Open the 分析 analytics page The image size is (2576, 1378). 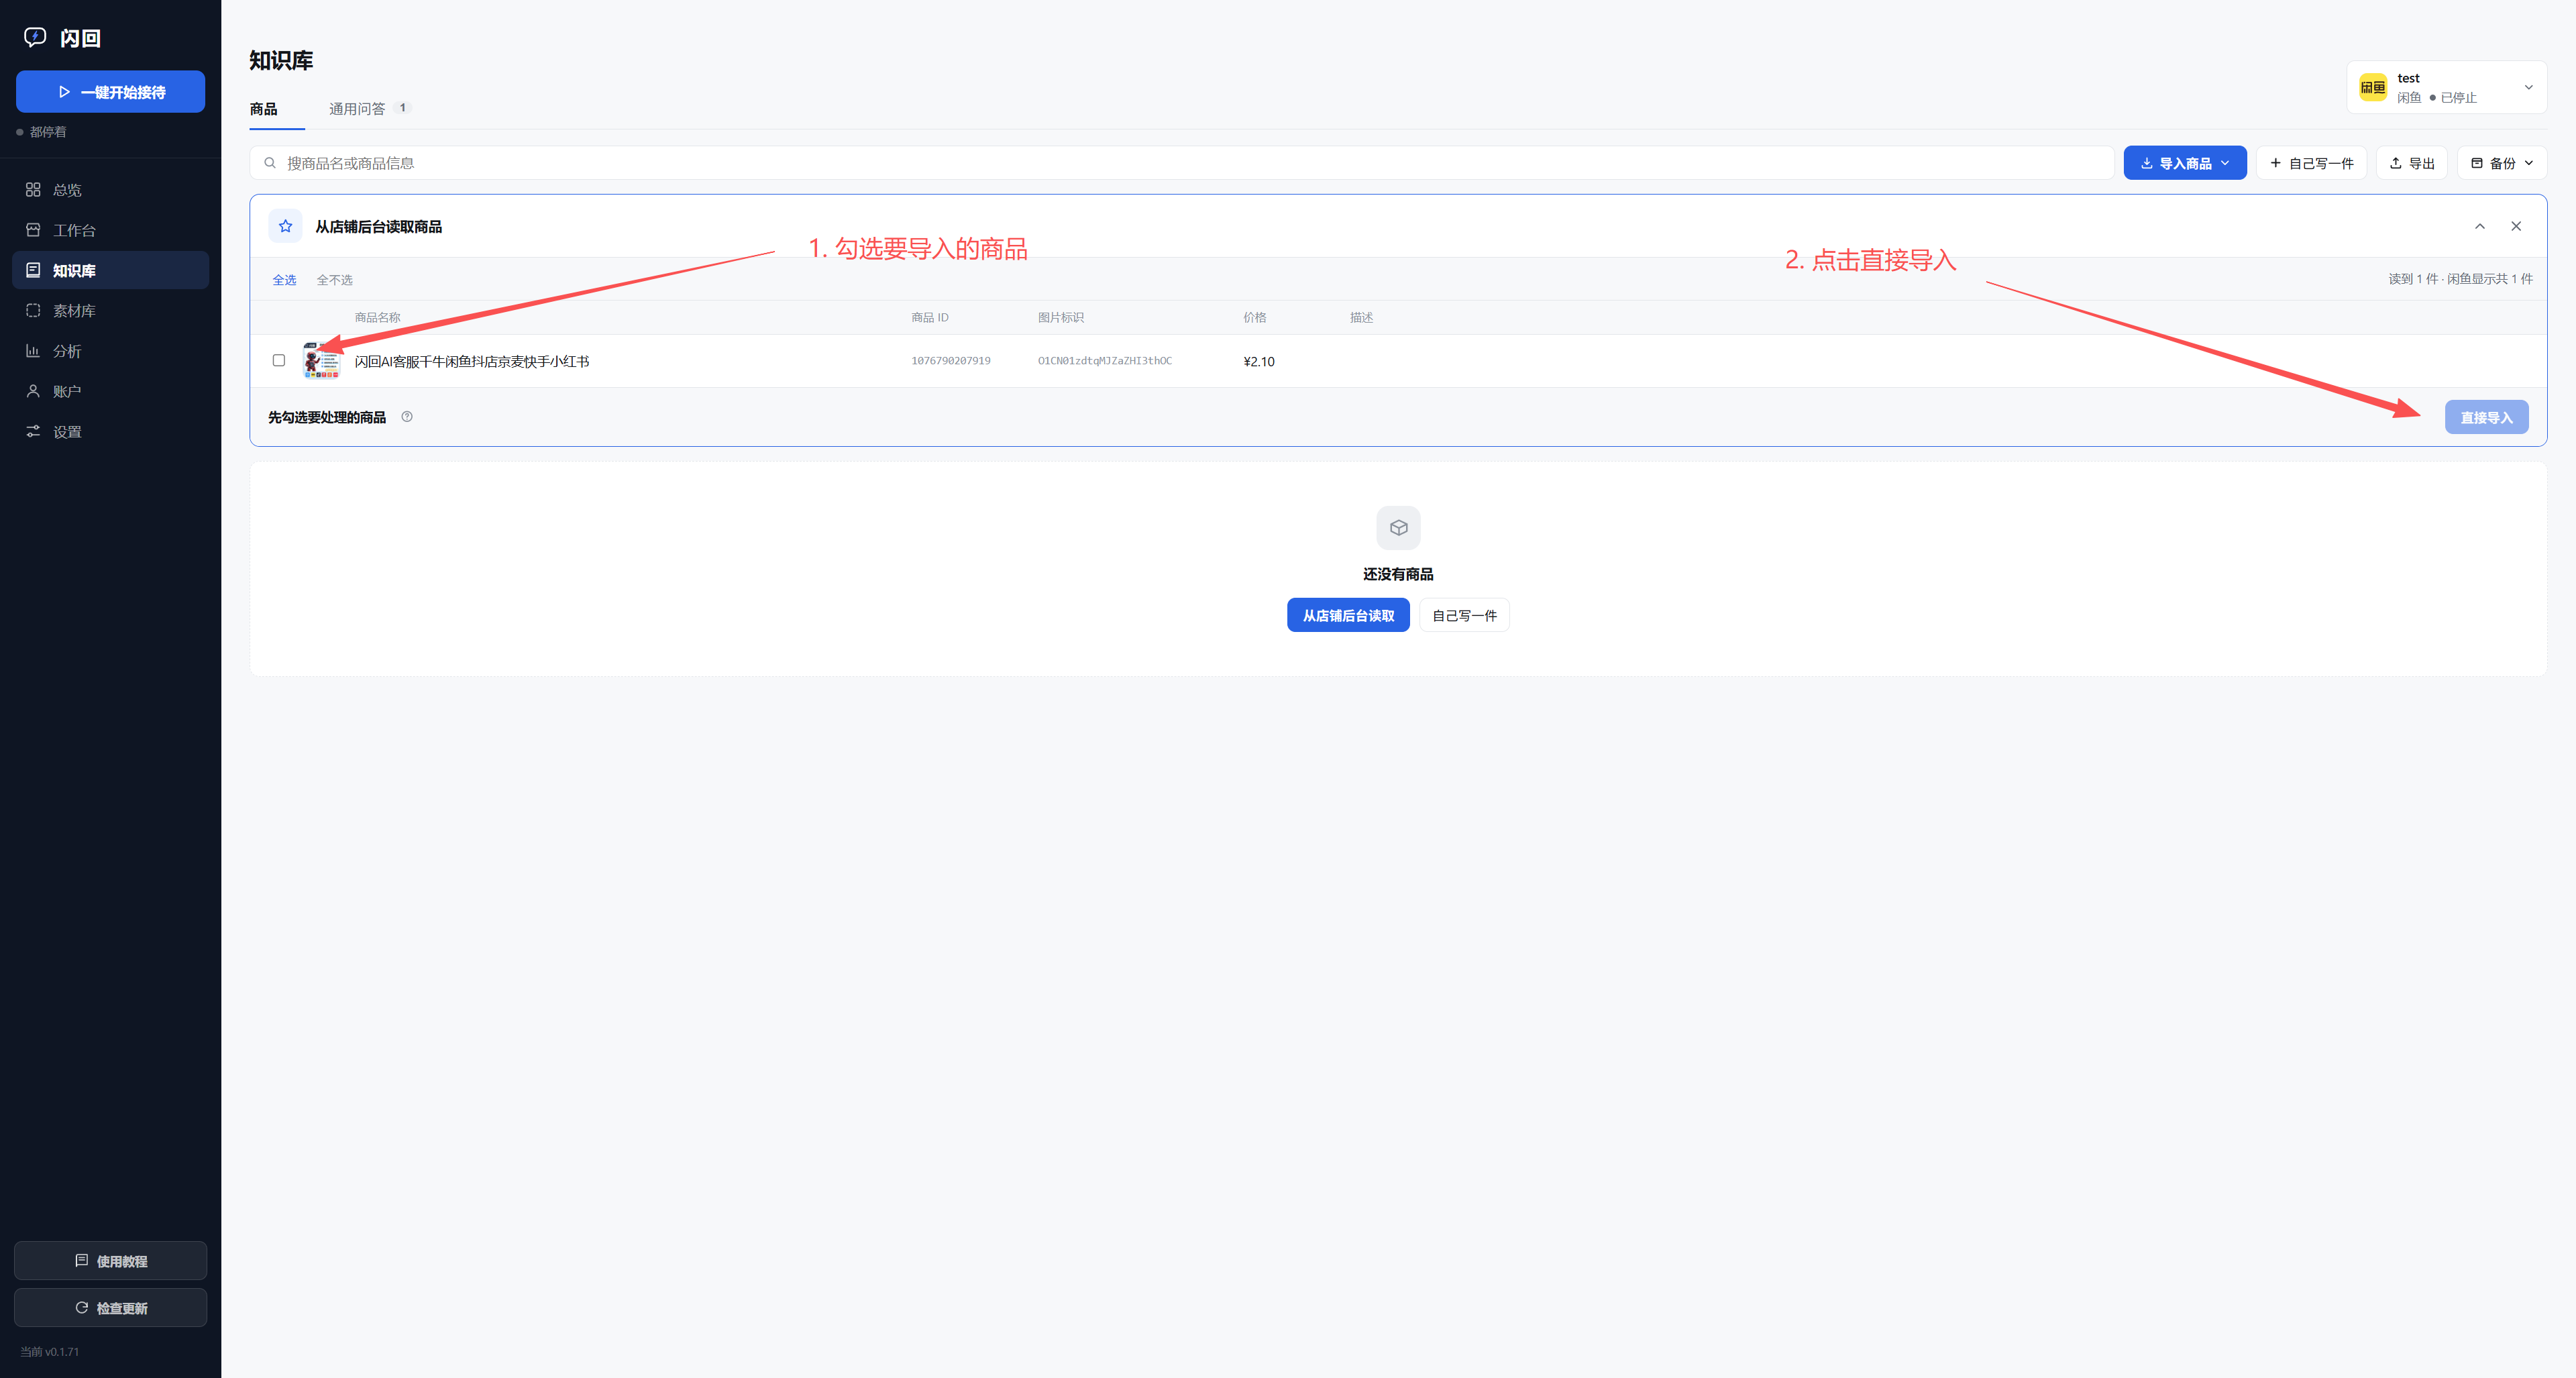pos(111,351)
